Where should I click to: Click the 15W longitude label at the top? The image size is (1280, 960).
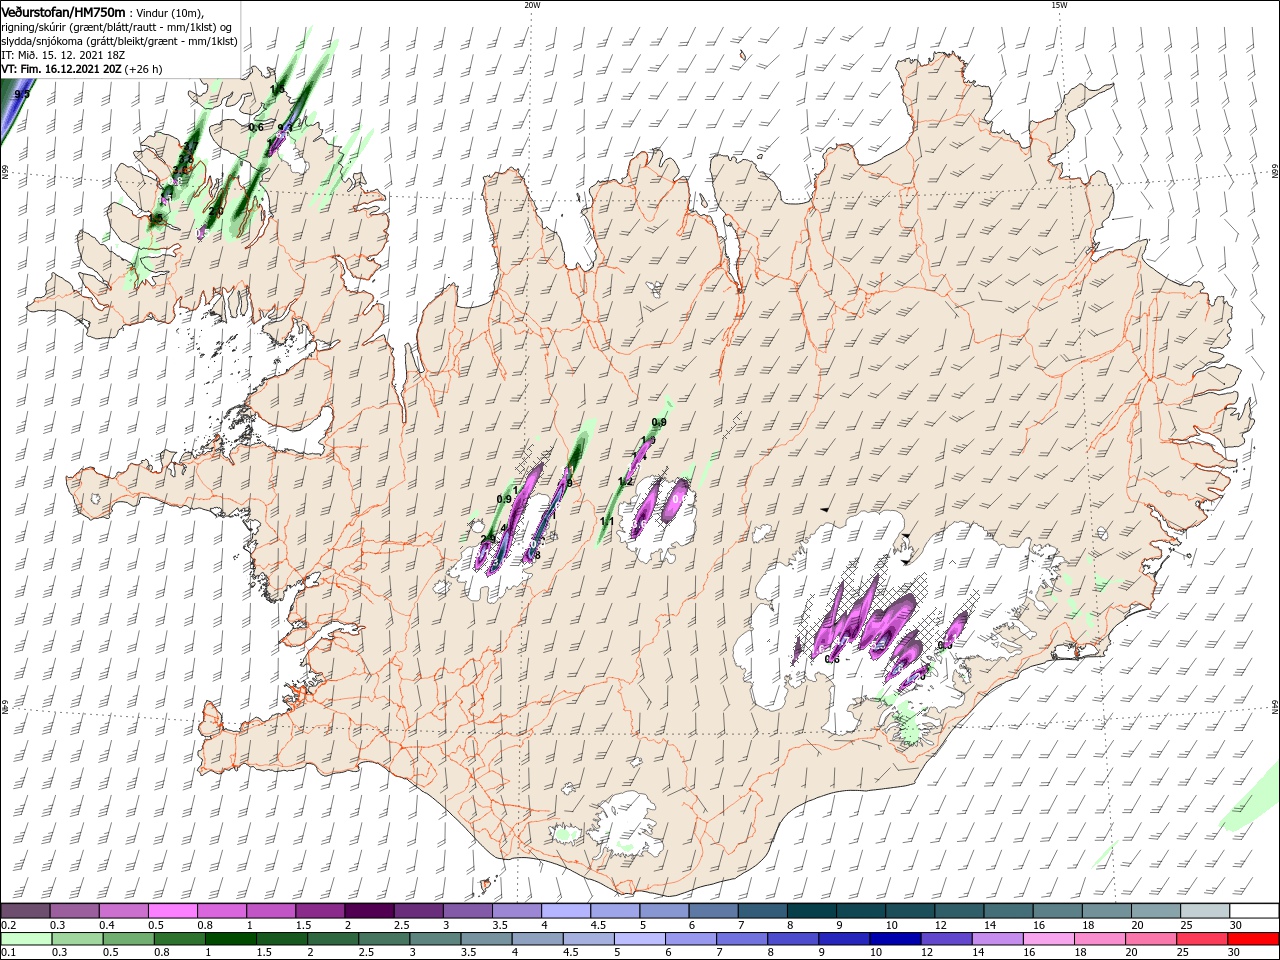(1059, 5)
